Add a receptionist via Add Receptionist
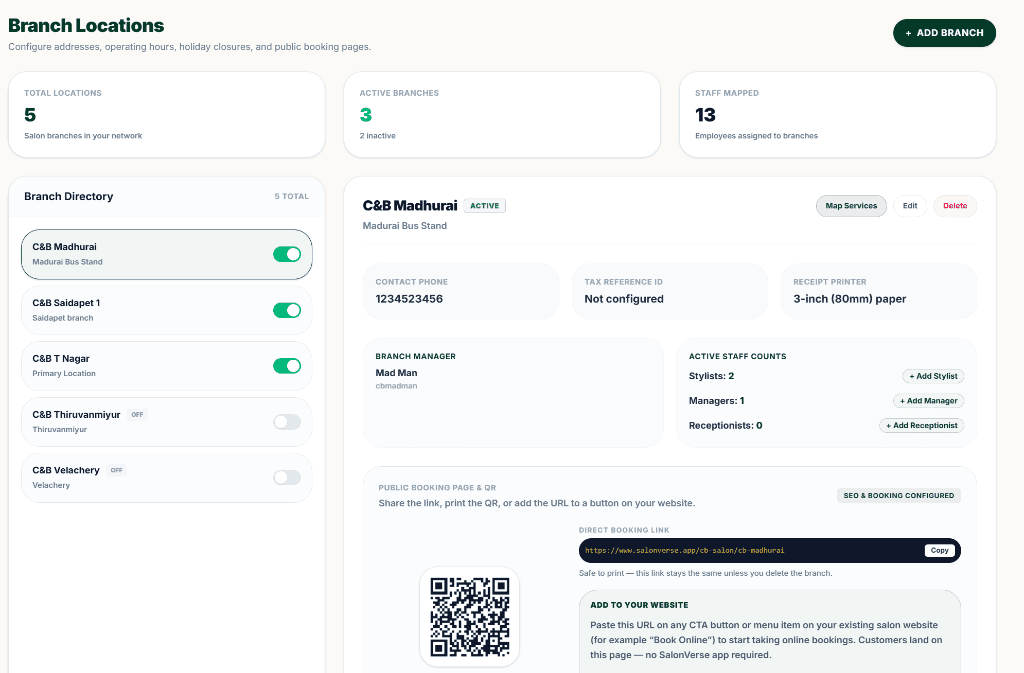 point(921,425)
